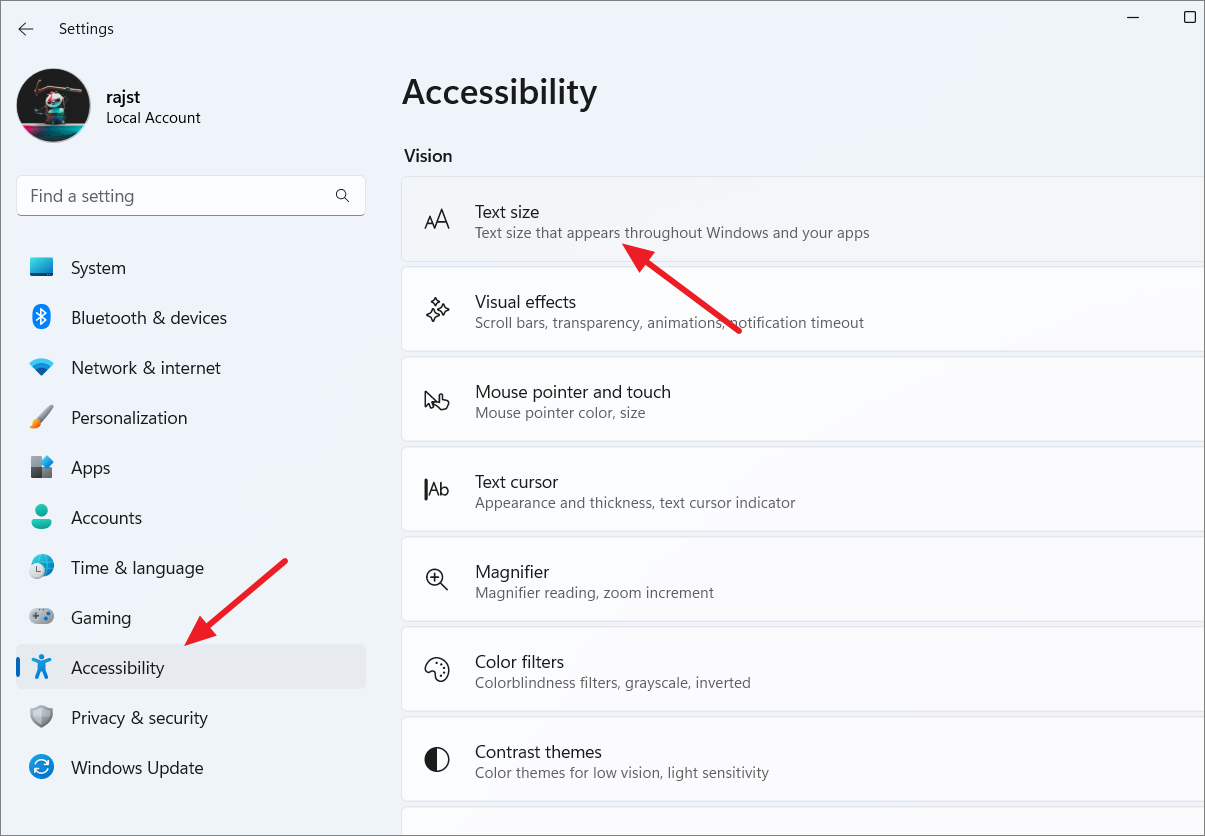Go back using the back arrow
Screen dimensions: 1205x836
[26, 29]
